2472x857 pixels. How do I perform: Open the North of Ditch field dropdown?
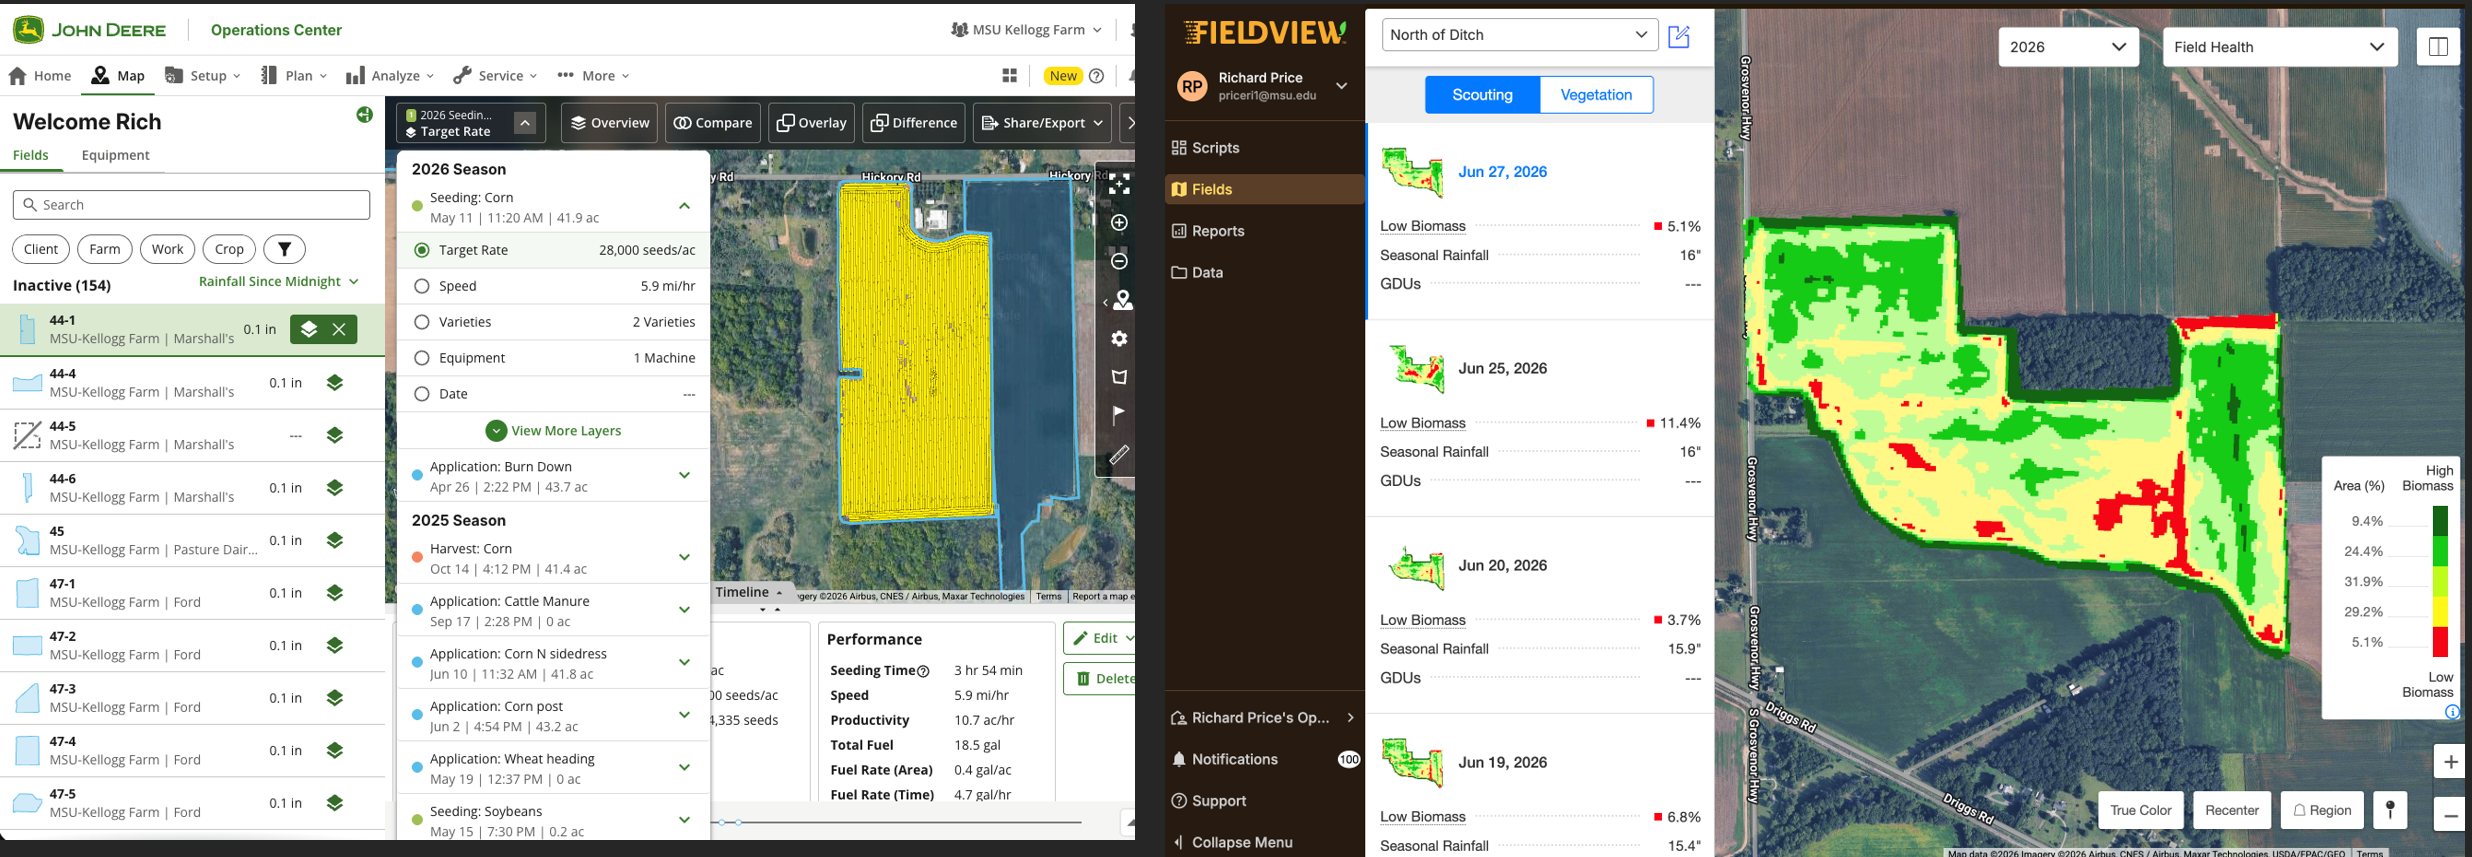click(x=1520, y=35)
